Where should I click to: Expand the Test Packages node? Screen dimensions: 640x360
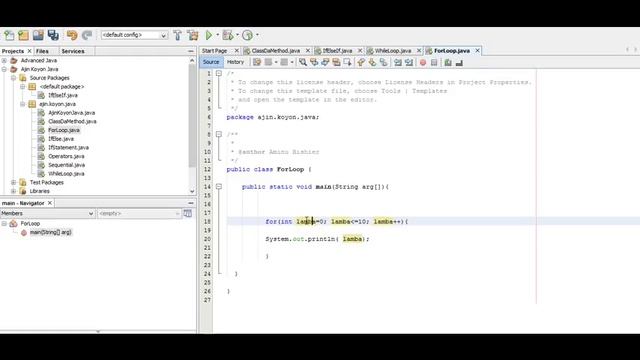point(13,182)
